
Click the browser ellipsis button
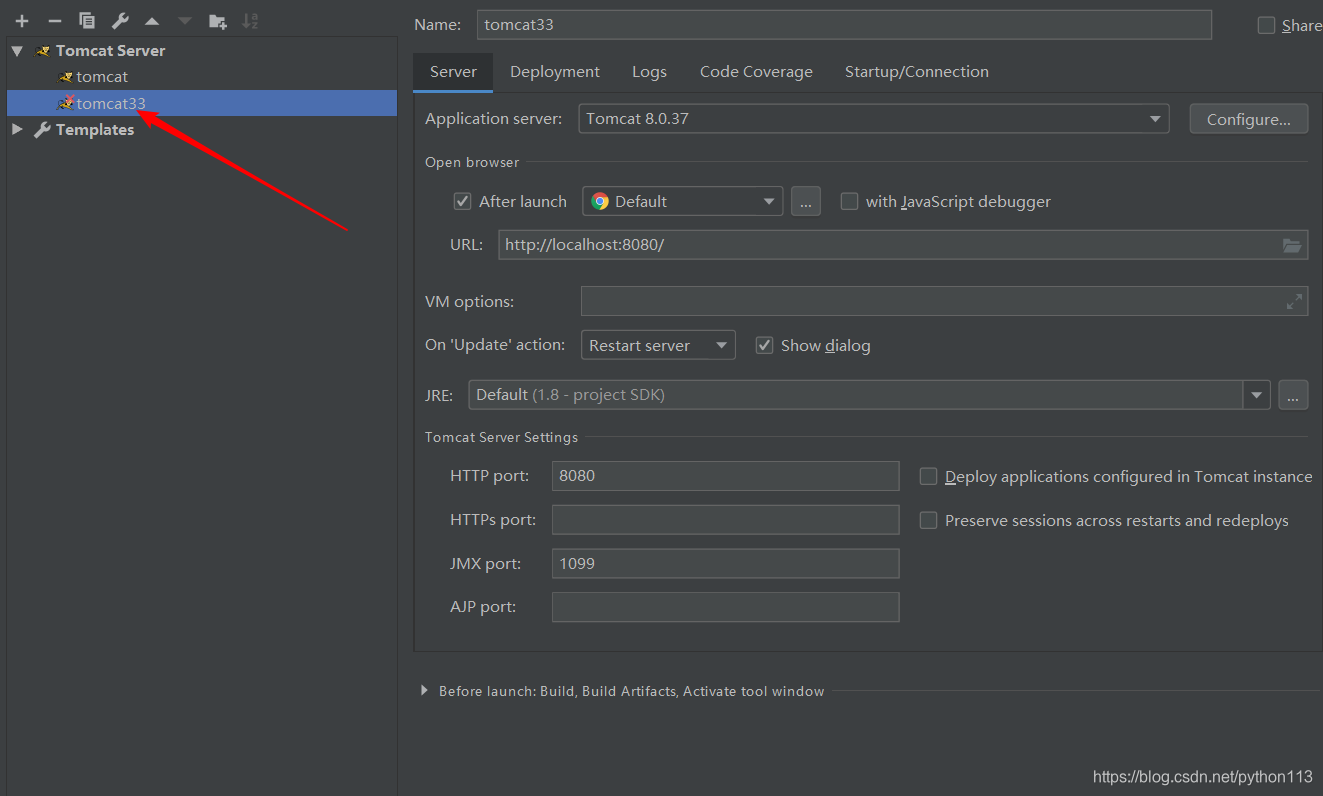click(x=806, y=201)
